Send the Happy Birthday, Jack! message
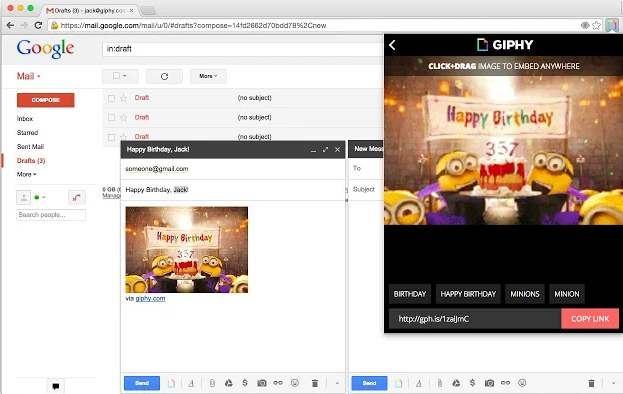 pos(142,383)
